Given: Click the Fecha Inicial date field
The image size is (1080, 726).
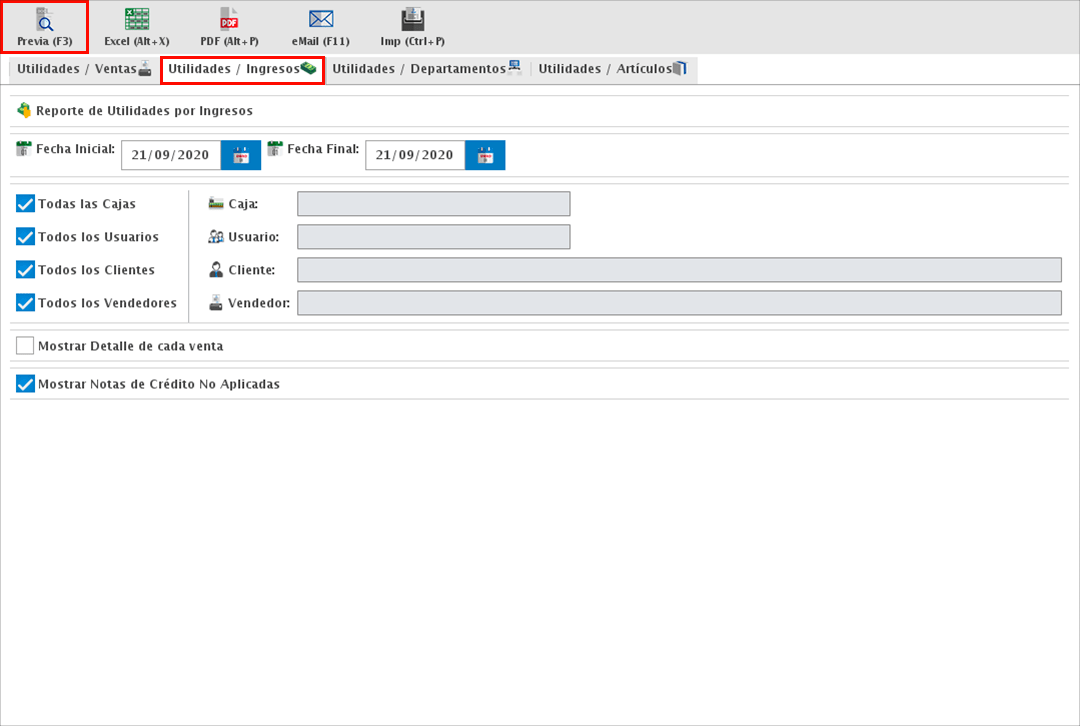Looking at the screenshot, I should [170, 155].
